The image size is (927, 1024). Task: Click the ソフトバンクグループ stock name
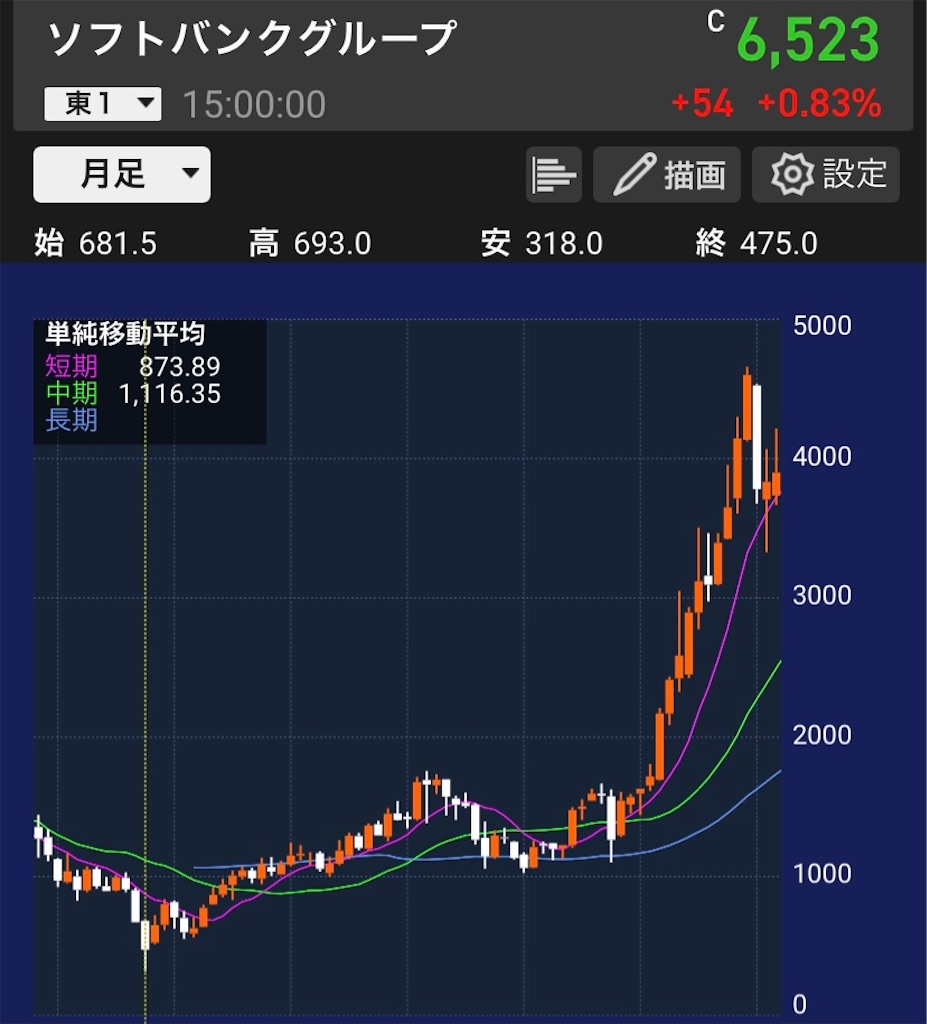[x=252, y=39]
